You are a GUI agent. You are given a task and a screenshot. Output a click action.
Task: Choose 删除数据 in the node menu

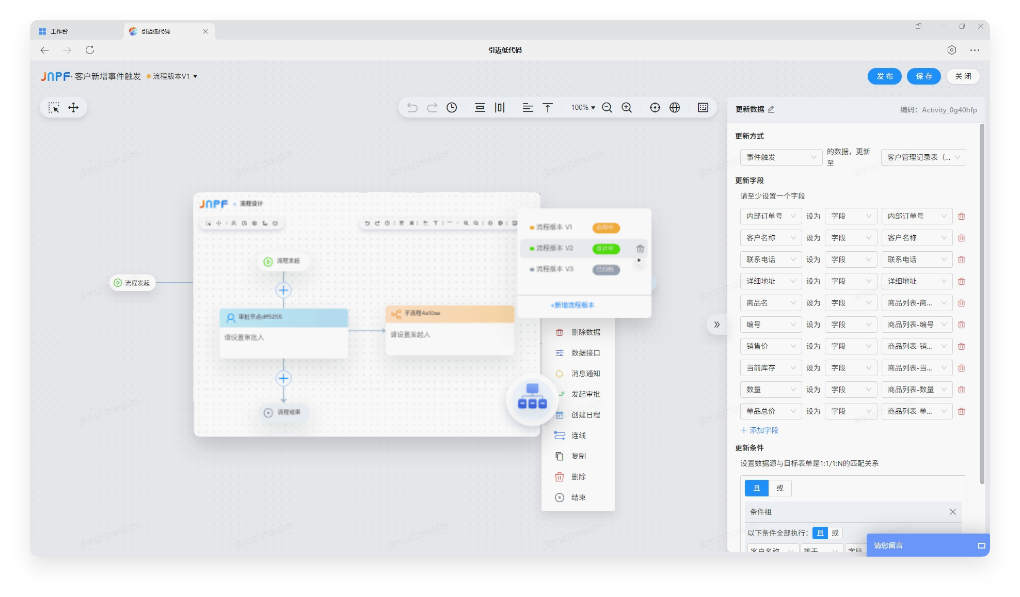[x=578, y=332]
